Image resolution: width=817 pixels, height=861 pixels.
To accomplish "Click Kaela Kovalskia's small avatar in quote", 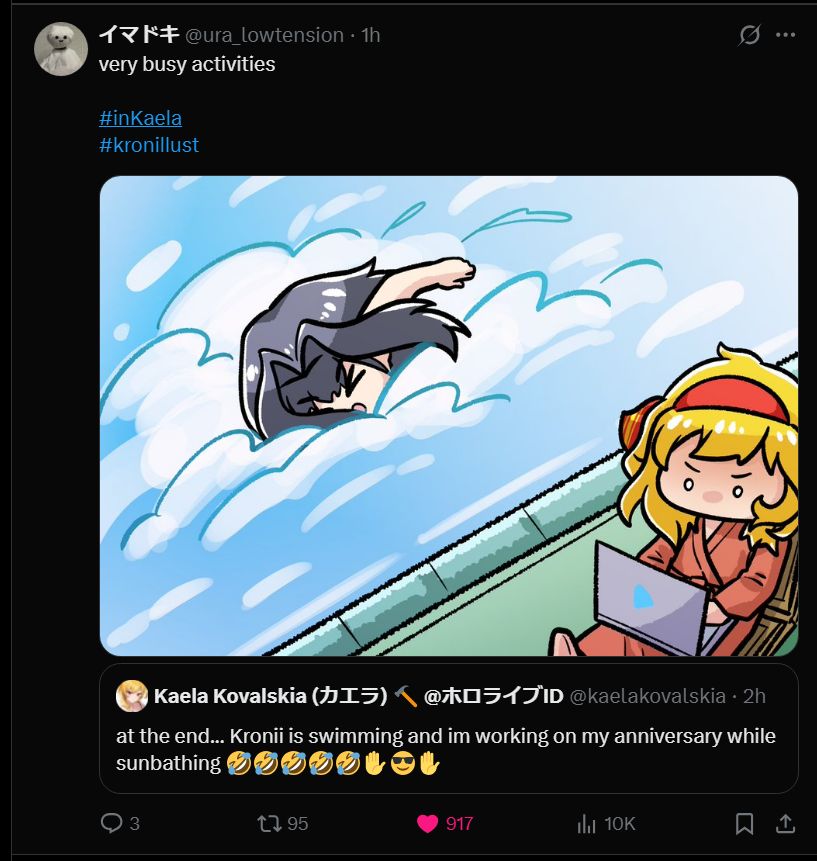I will [132, 695].
